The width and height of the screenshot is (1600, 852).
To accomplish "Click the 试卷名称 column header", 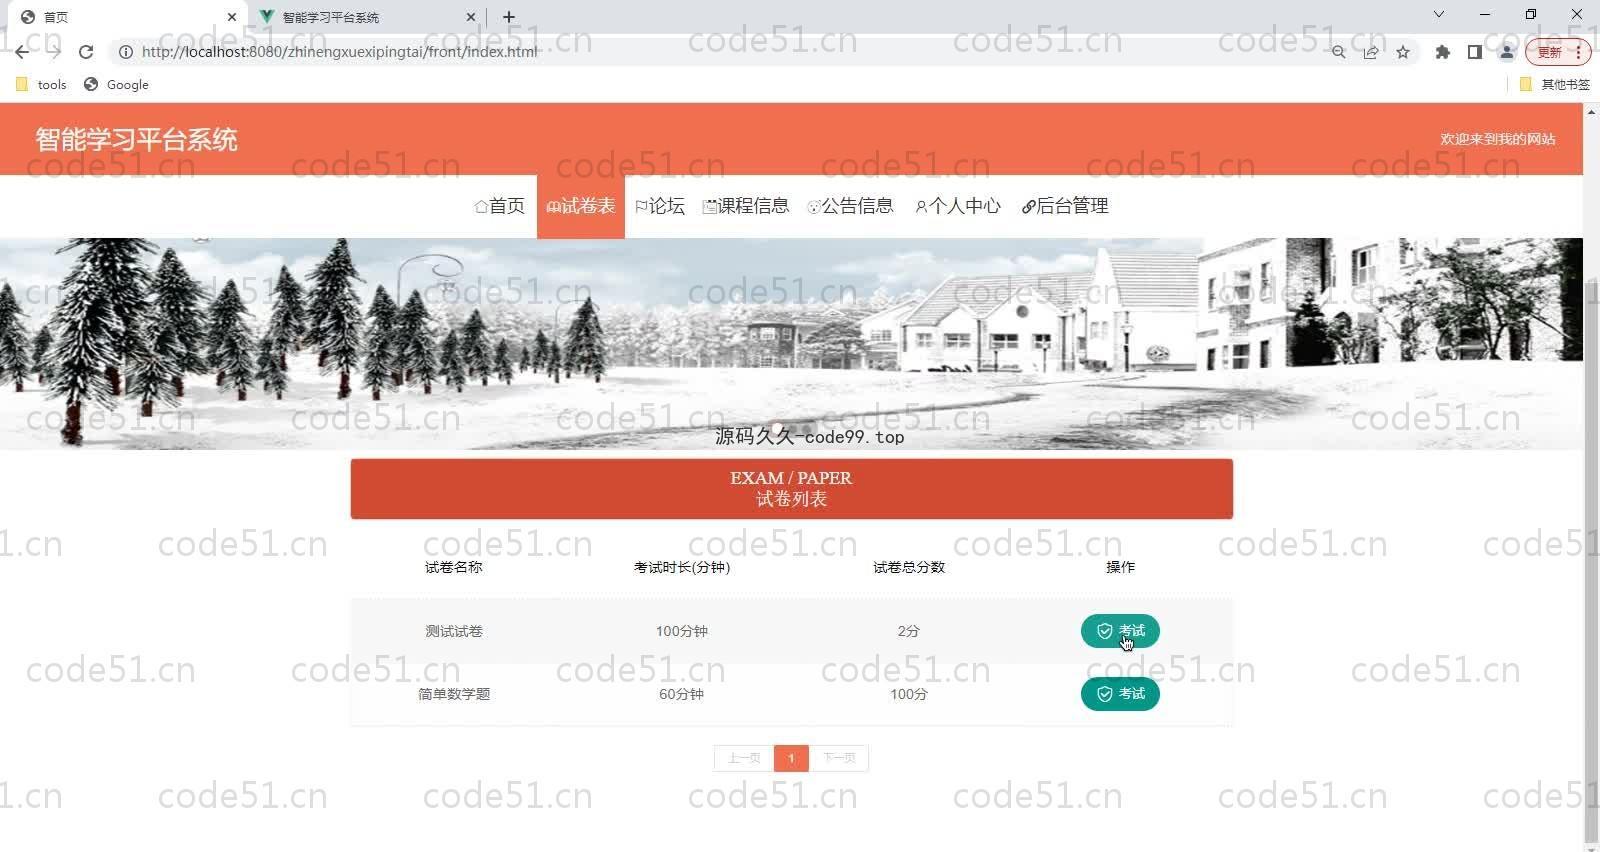I will pyautogui.click(x=454, y=567).
